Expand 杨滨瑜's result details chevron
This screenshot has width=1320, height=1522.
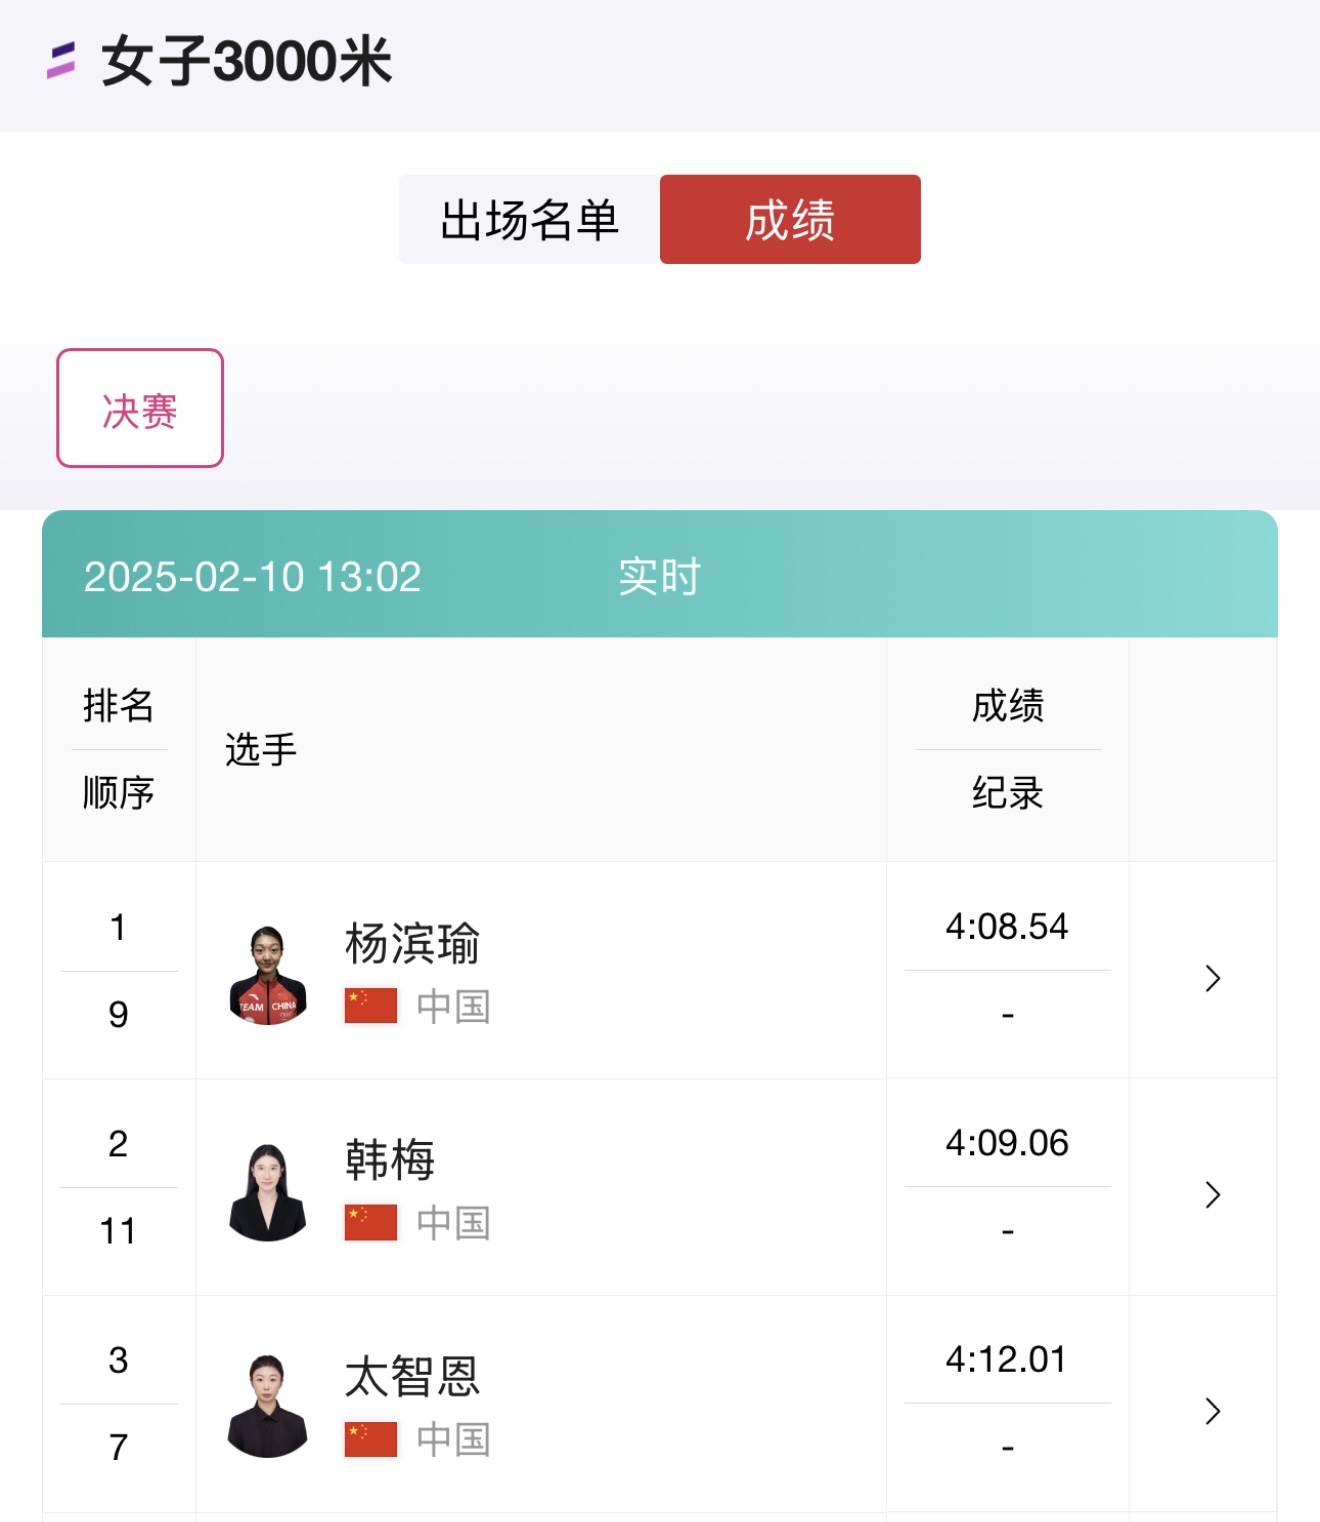[x=1212, y=978]
